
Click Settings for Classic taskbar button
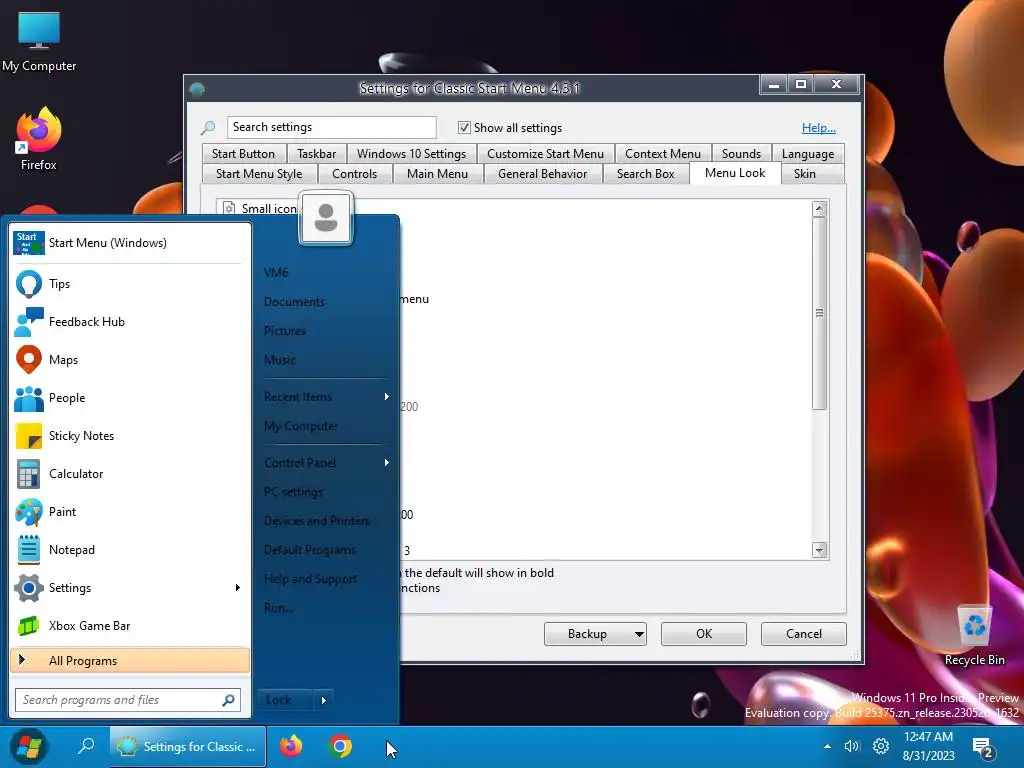188,746
